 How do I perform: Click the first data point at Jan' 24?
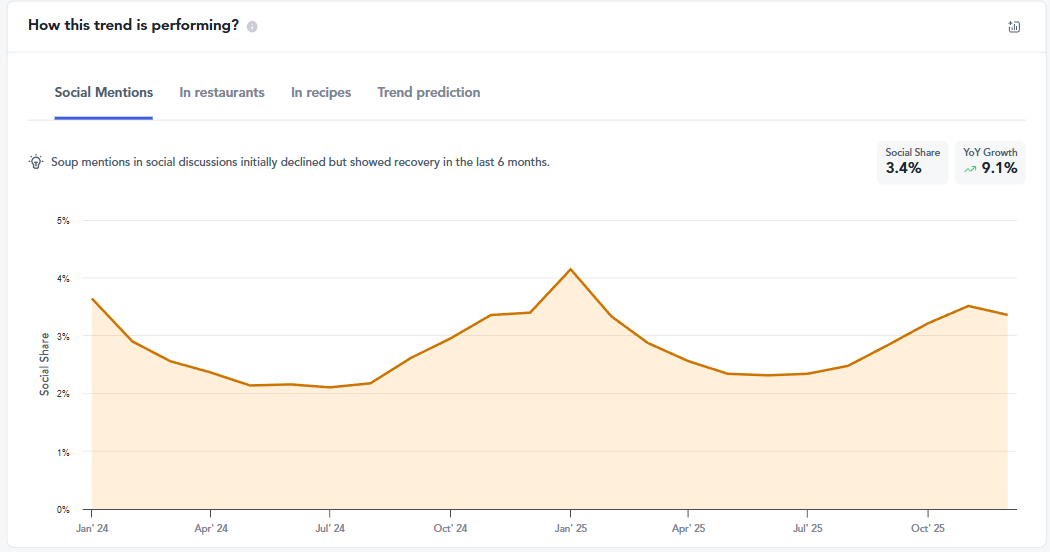click(92, 299)
